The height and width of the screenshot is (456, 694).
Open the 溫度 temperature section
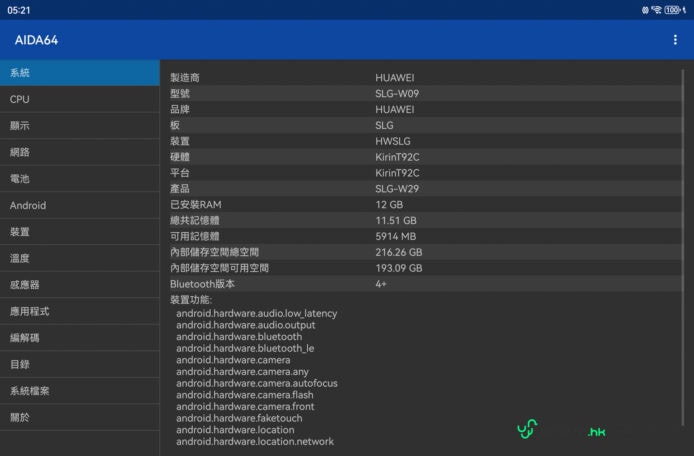pos(80,259)
